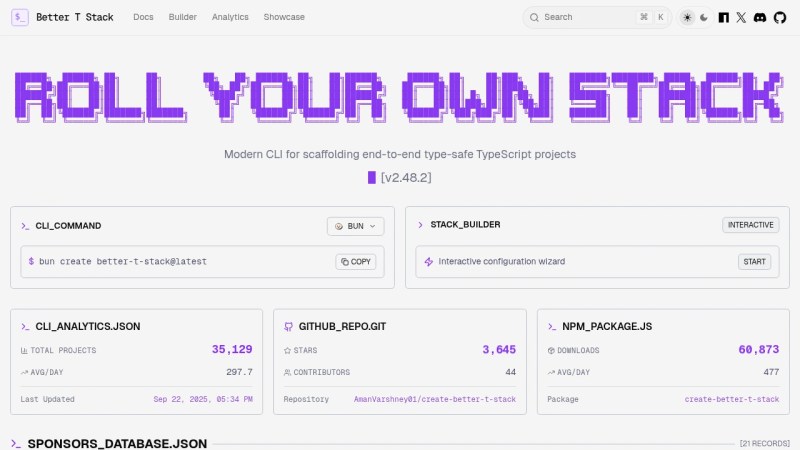Click START on configuration wizard
Viewport: 800px width, 450px height.
(754, 262)
